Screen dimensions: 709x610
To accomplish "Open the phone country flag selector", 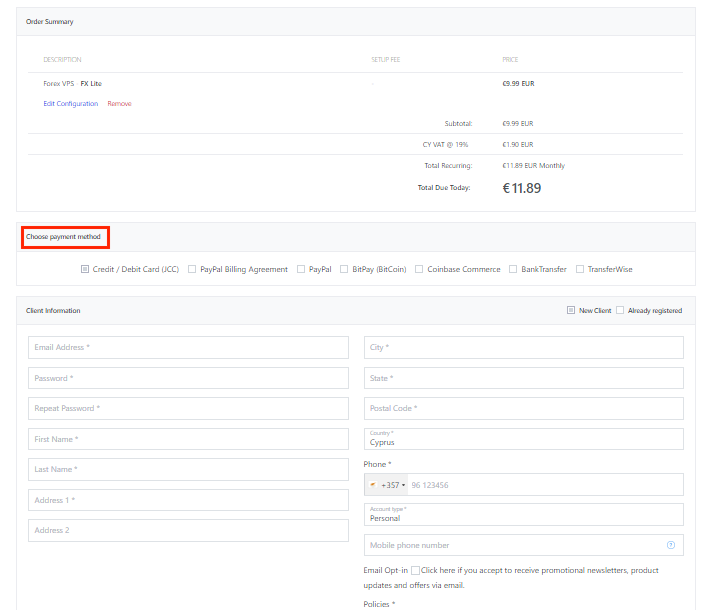I will (387, 485).
